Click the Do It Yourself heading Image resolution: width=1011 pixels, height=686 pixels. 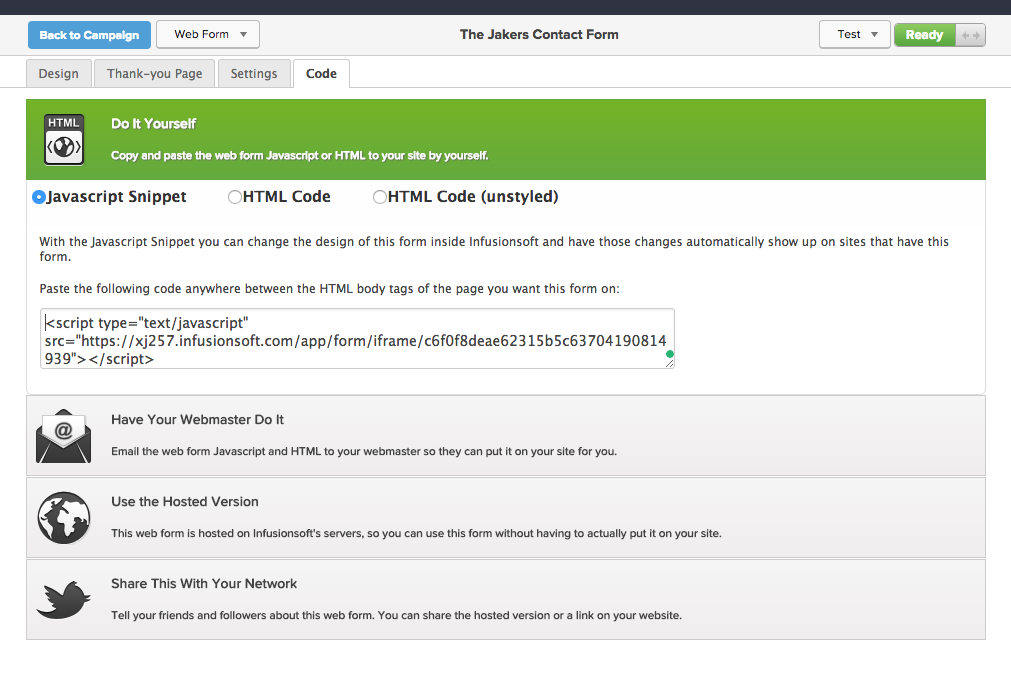tap(153, 124)
